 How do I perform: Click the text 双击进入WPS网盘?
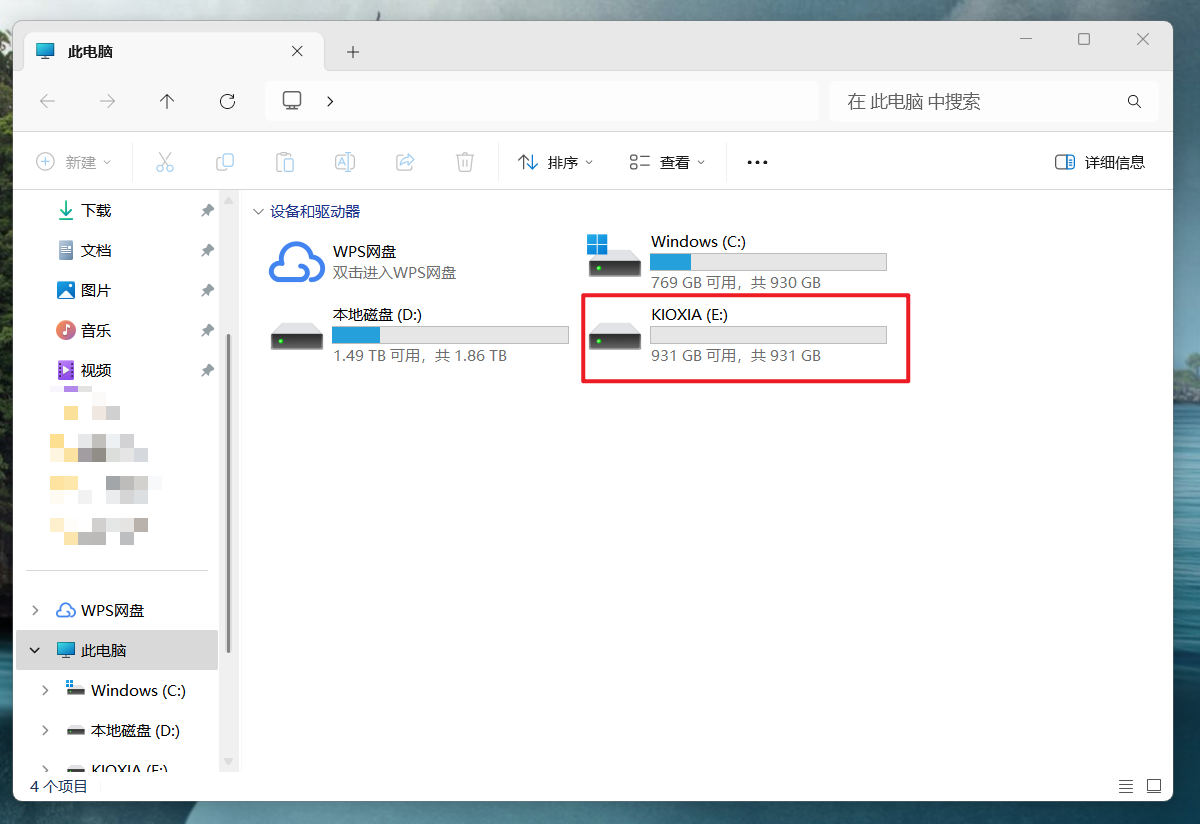(x=394, y=272)
